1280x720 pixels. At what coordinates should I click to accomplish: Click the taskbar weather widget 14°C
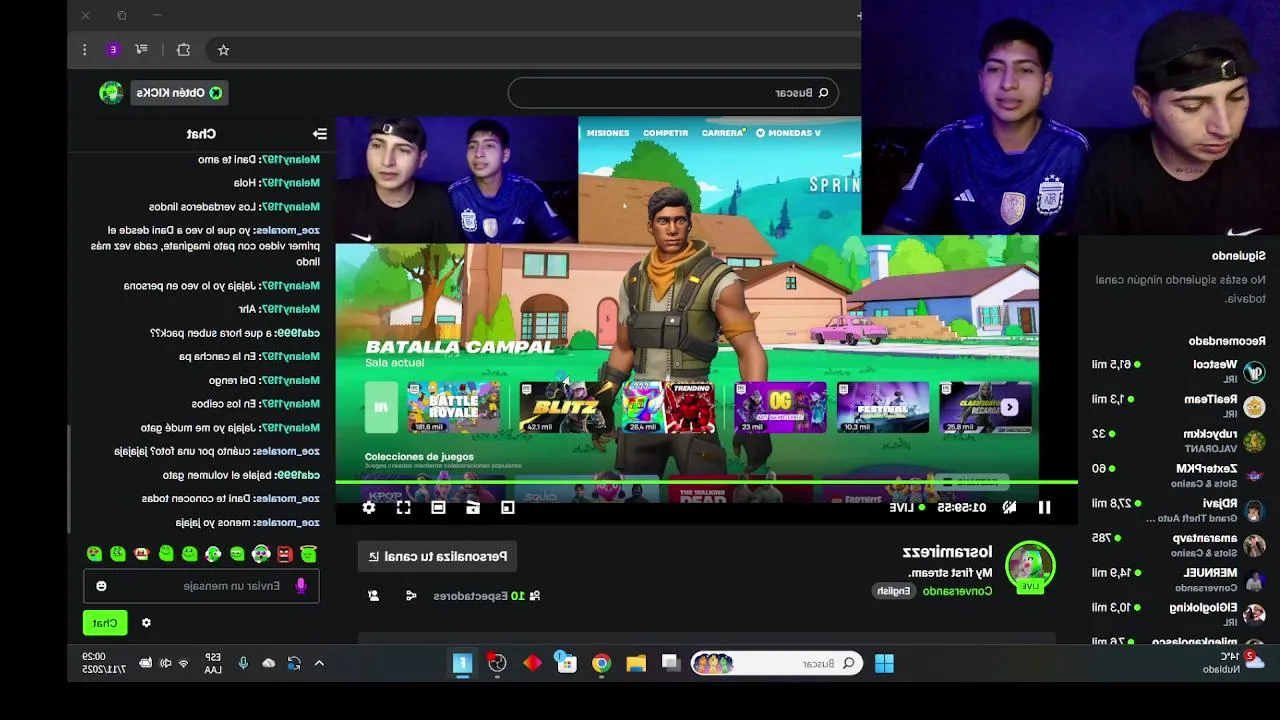point(1234,662)
